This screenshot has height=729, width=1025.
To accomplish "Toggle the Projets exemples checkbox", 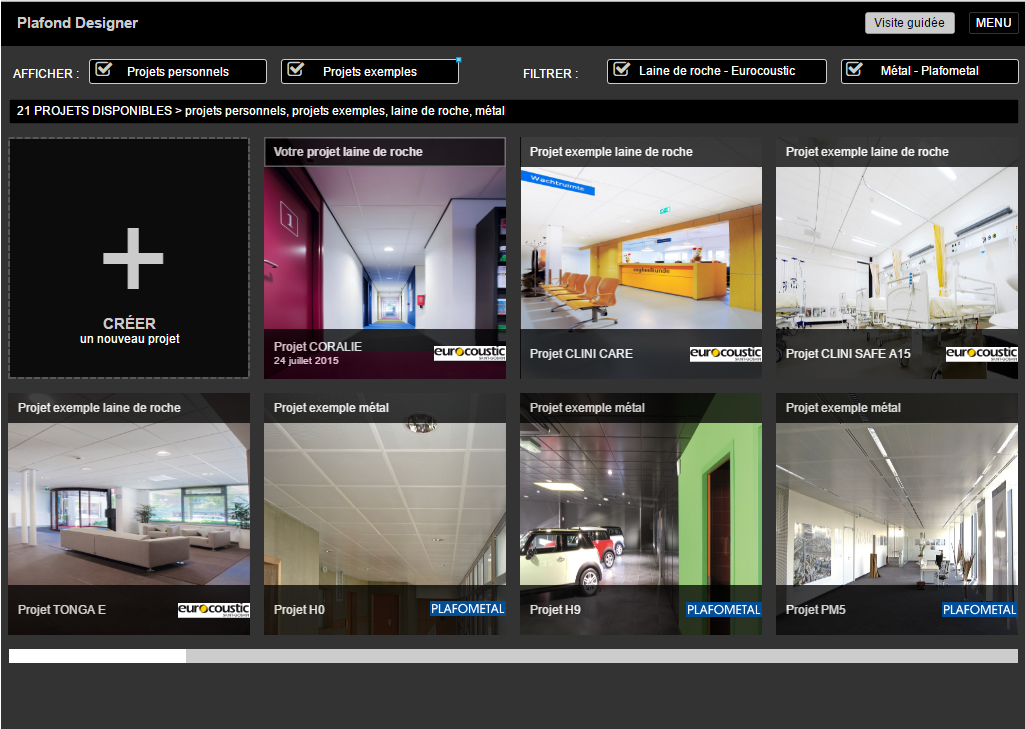I will [296, 71].
